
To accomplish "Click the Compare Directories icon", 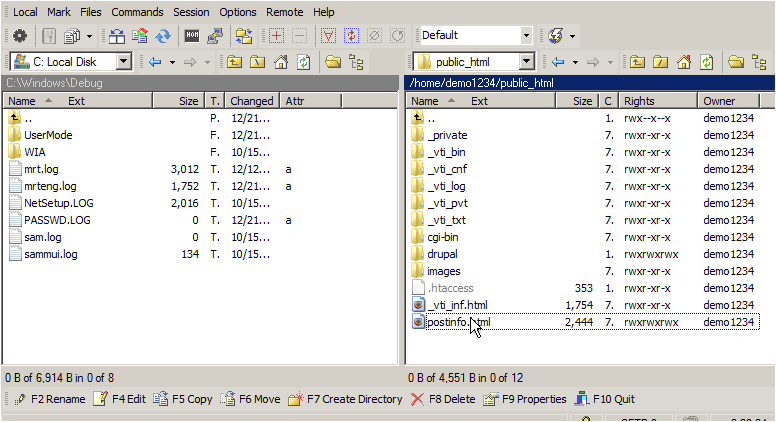I will coord(117,36).
